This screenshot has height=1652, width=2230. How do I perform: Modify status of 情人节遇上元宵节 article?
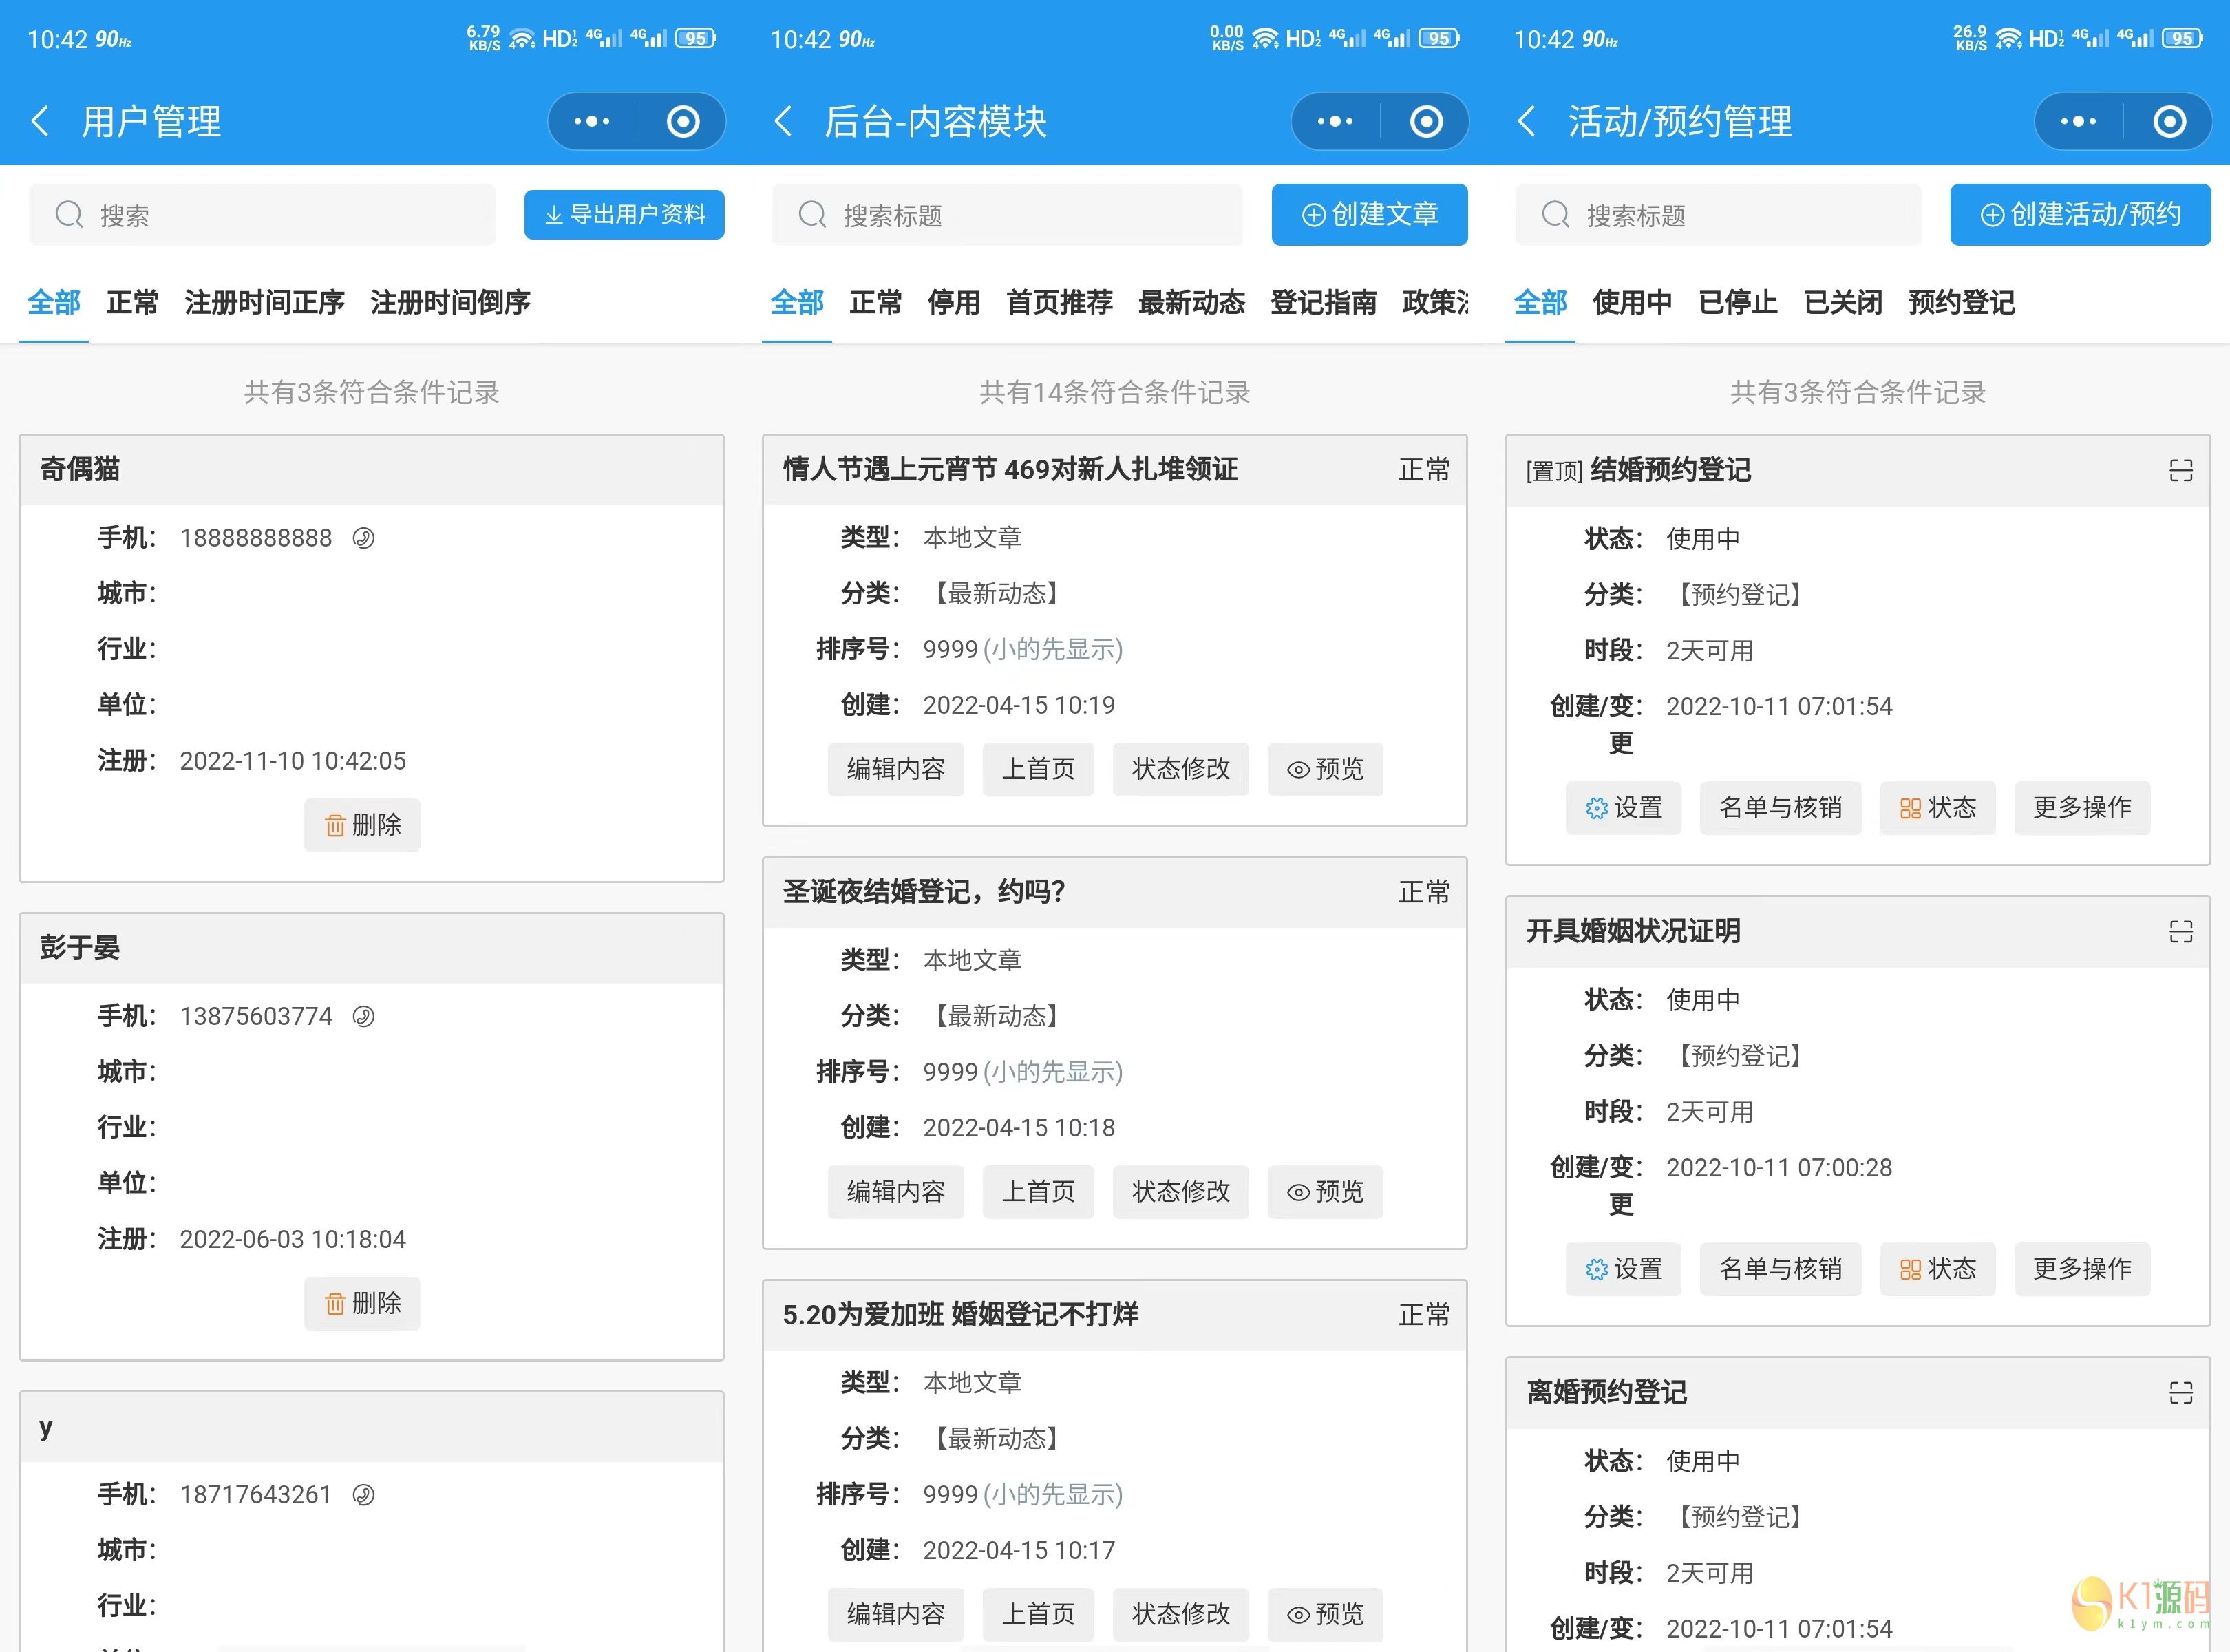(1180, 769)
